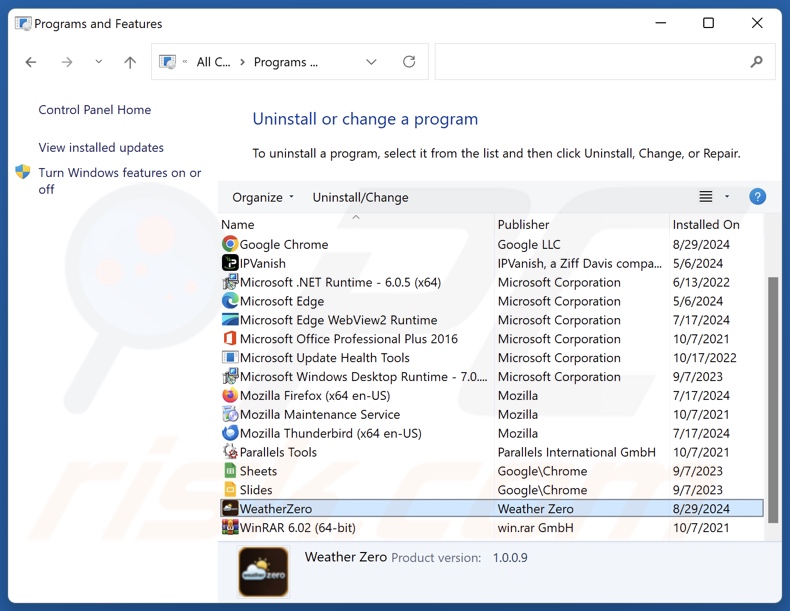The image size is (790, 611).
Task: Select the Parallels Tools entry
Action: pos(278,452)
